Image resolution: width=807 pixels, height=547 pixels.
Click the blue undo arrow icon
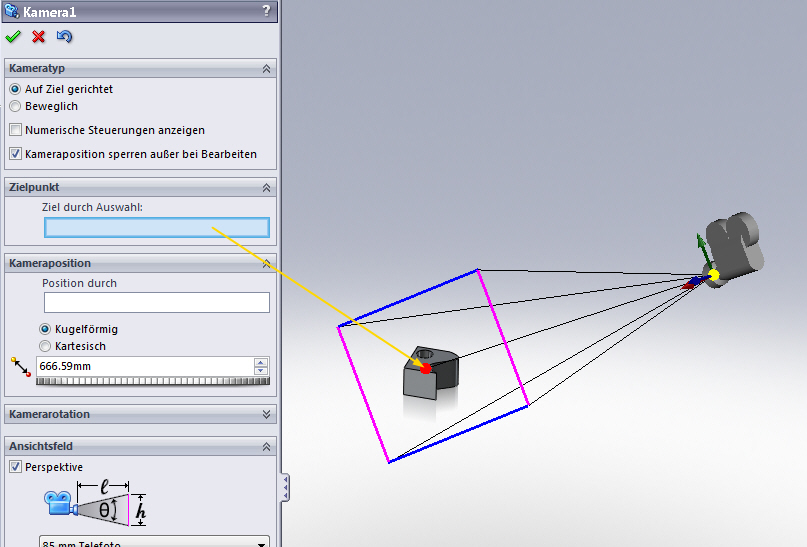64,37
